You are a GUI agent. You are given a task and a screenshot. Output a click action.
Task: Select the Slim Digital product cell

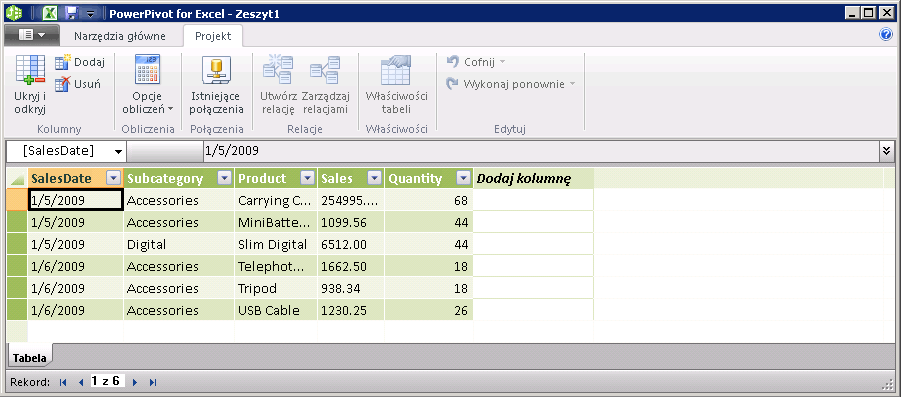(x=276, y=244)
